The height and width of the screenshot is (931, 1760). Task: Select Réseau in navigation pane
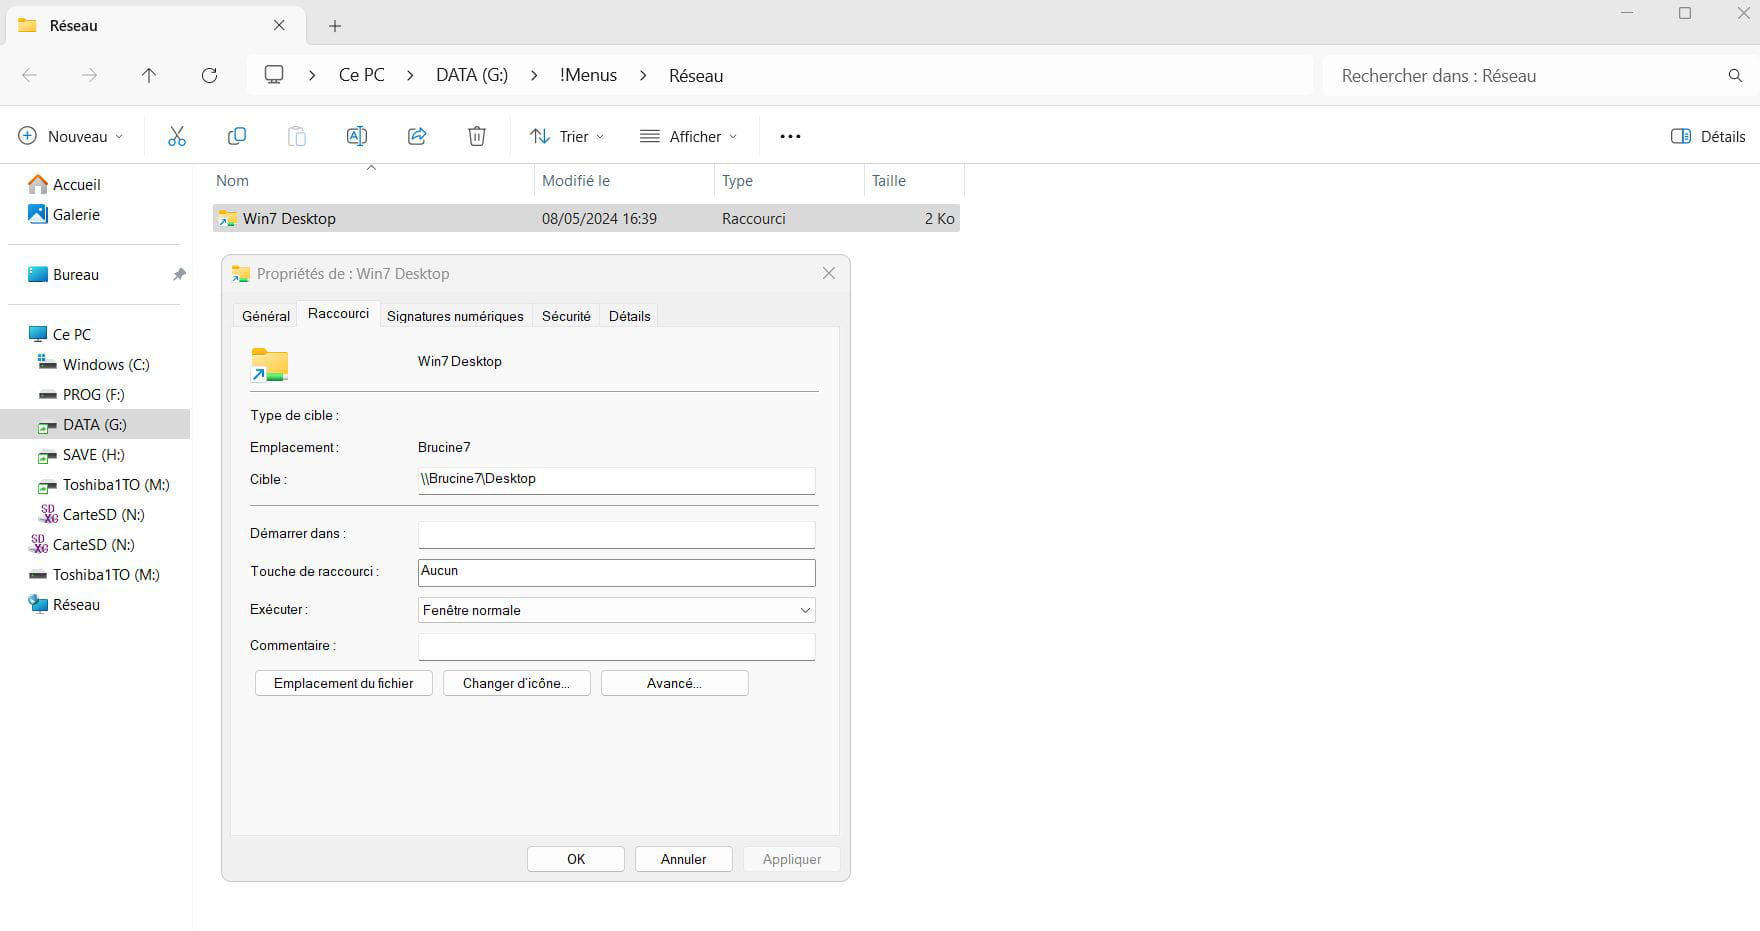pos(65,604)
